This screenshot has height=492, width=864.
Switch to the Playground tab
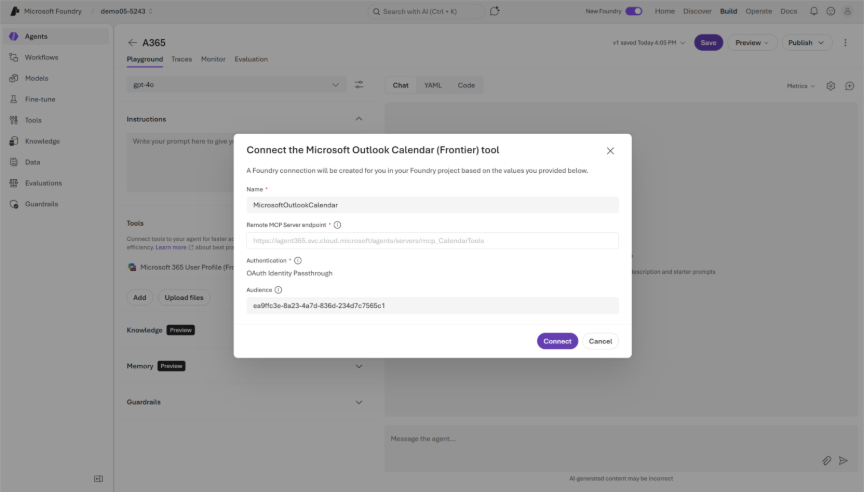coord(145,59)
